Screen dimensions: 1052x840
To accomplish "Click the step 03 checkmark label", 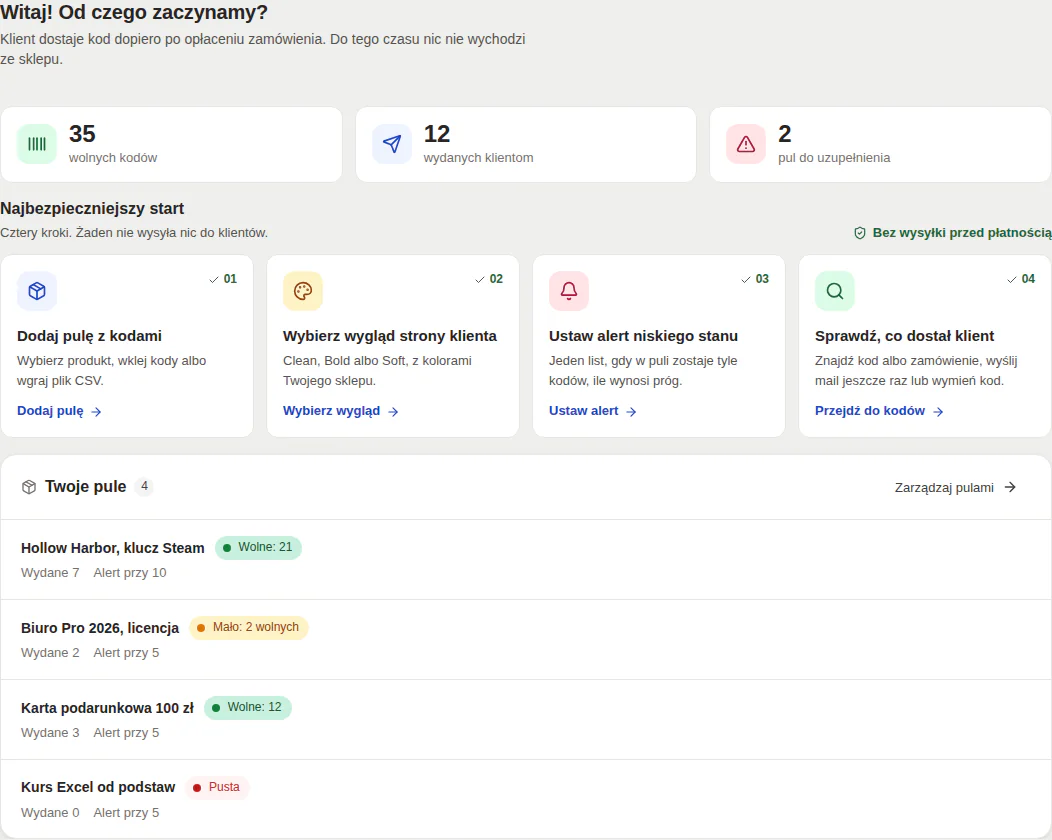I will (x=755, y=279).
